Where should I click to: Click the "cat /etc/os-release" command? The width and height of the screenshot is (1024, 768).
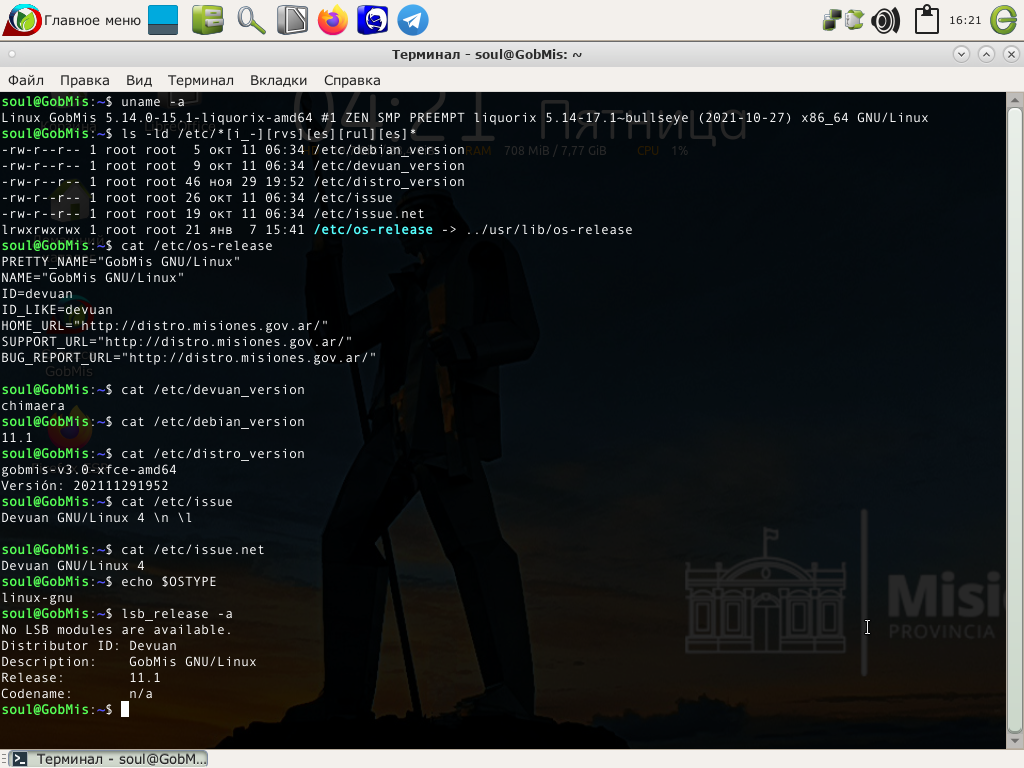(197, 246)
